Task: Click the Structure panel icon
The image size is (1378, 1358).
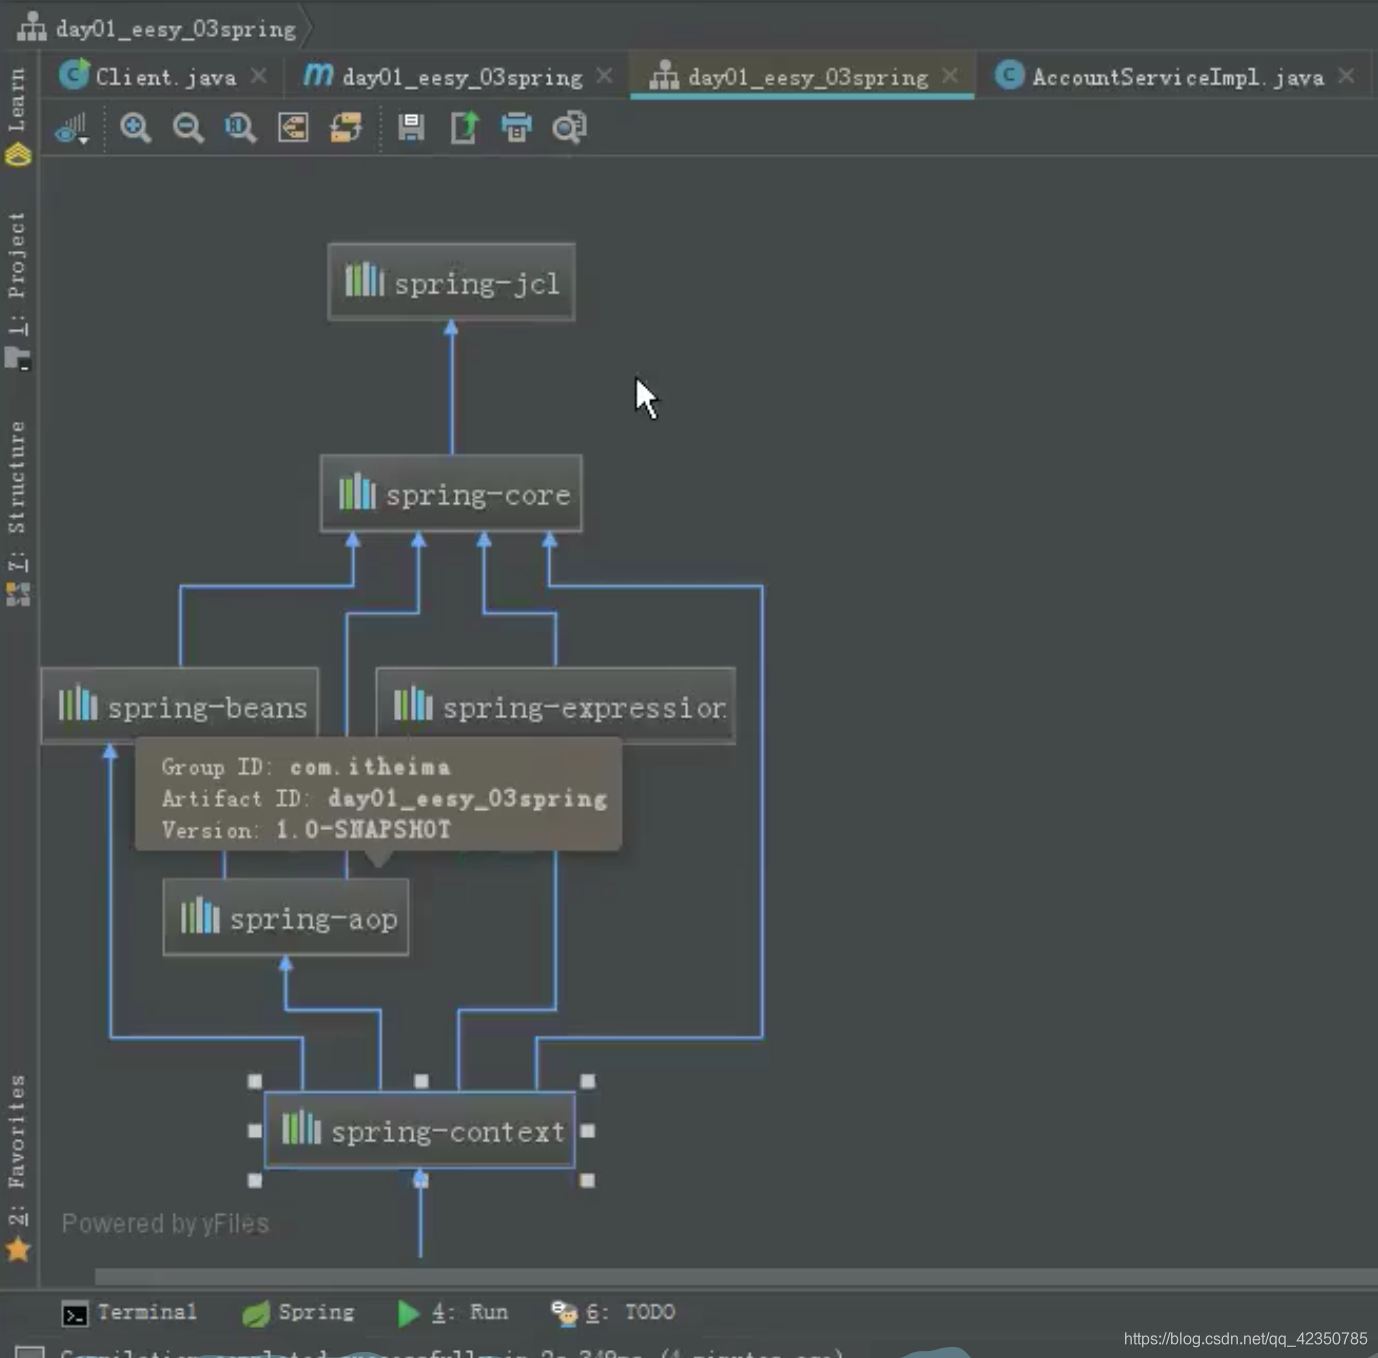Action: [x=18, y=595]
